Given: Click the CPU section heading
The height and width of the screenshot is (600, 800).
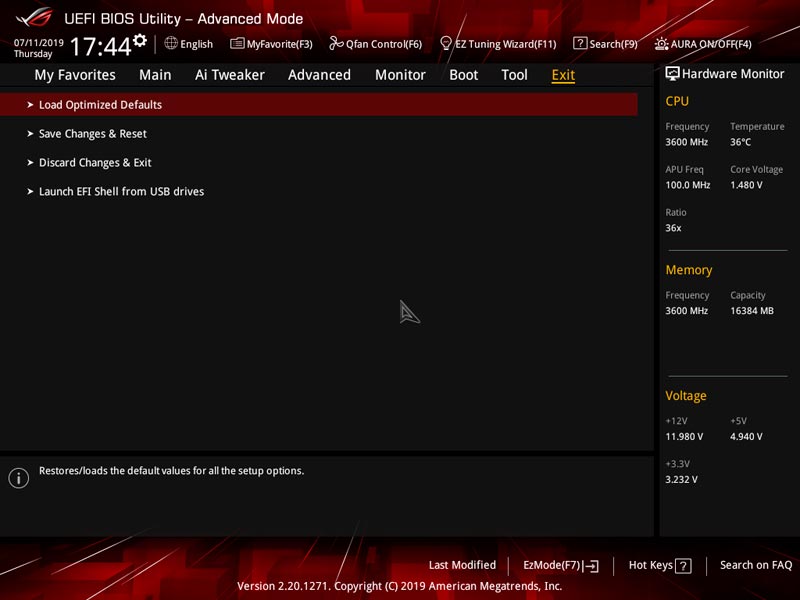Looking at the screenshot, I should (x=677, y=101).
